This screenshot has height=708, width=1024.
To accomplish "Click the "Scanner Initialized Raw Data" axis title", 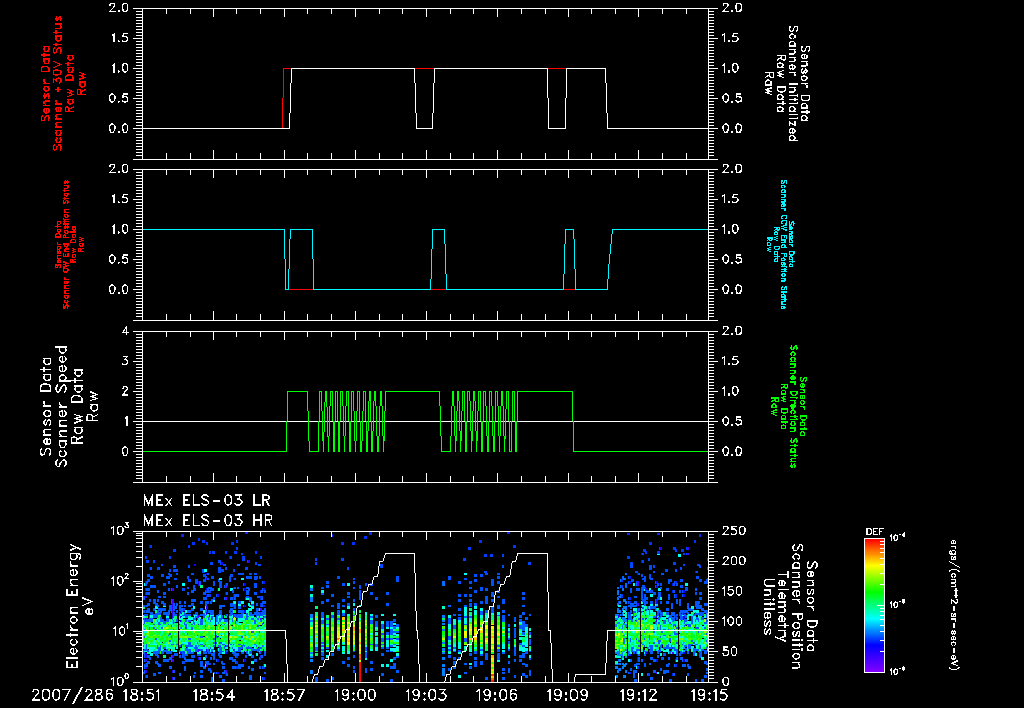I will coord(786,84).
